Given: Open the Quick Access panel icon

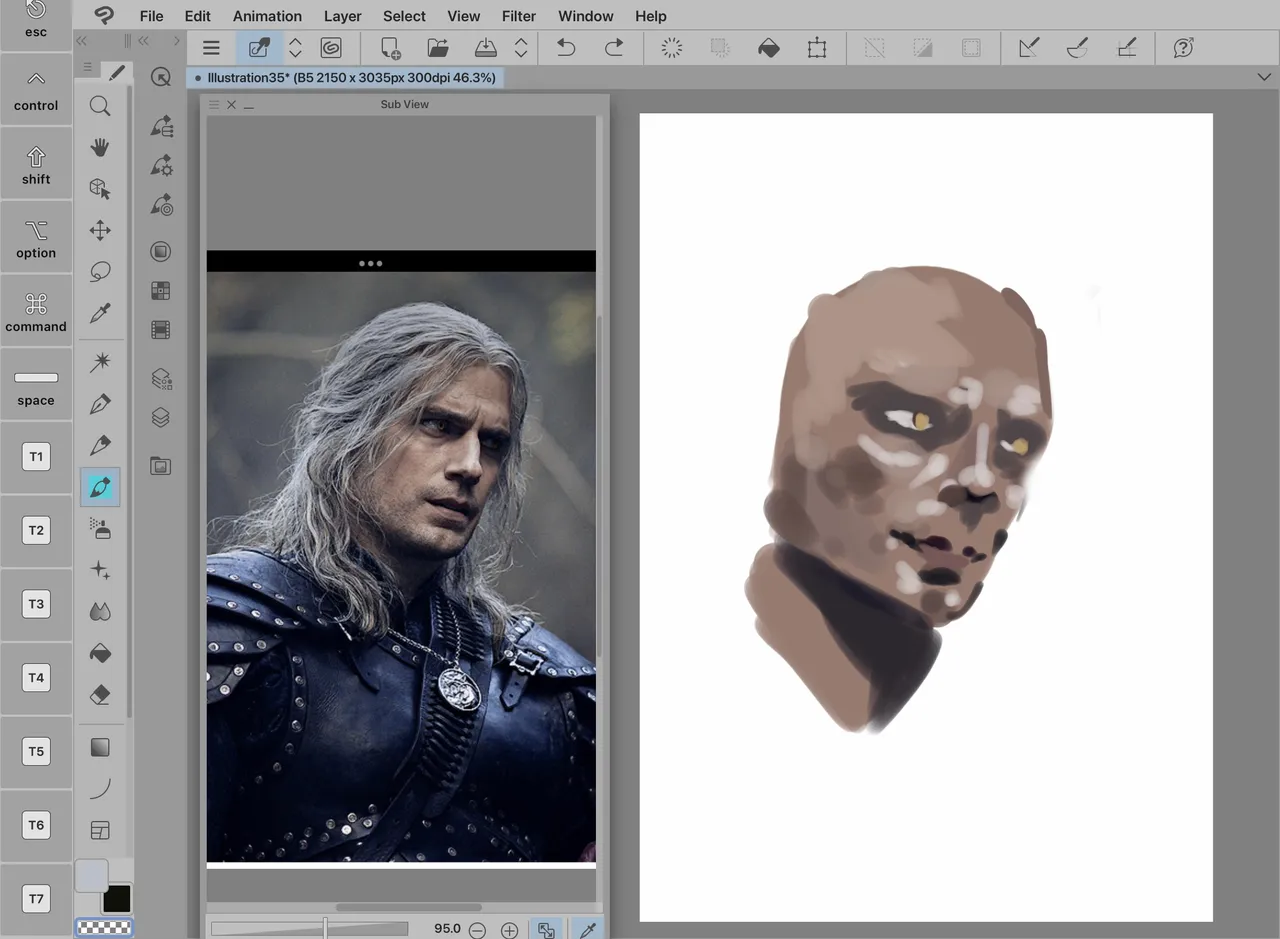Looking at the screenshot, I should (161, 77).
